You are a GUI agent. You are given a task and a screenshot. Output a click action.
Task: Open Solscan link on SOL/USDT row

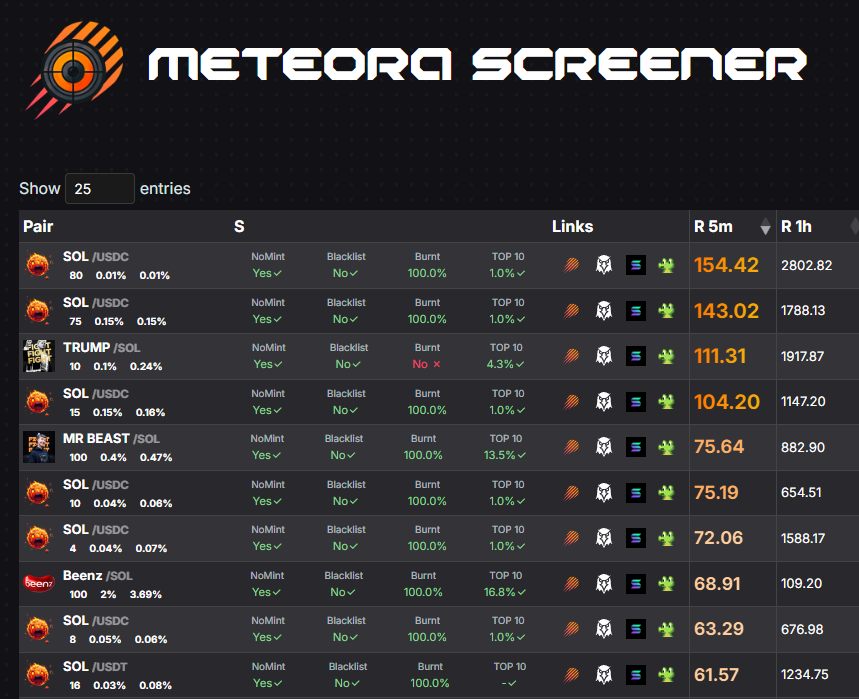click(x=636, y=674)
